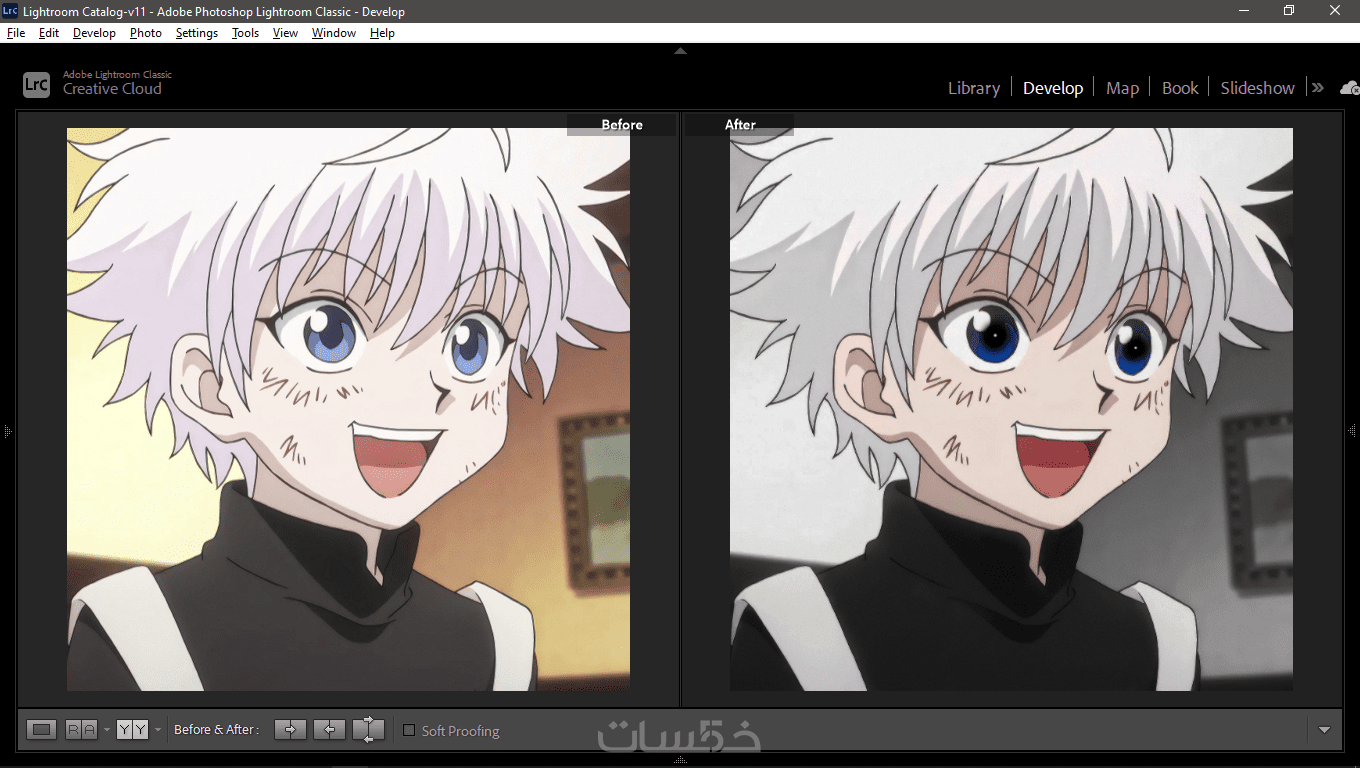Open the Help menu
The width and height of the screenshot is (1360, 768).
click(382, 33)
